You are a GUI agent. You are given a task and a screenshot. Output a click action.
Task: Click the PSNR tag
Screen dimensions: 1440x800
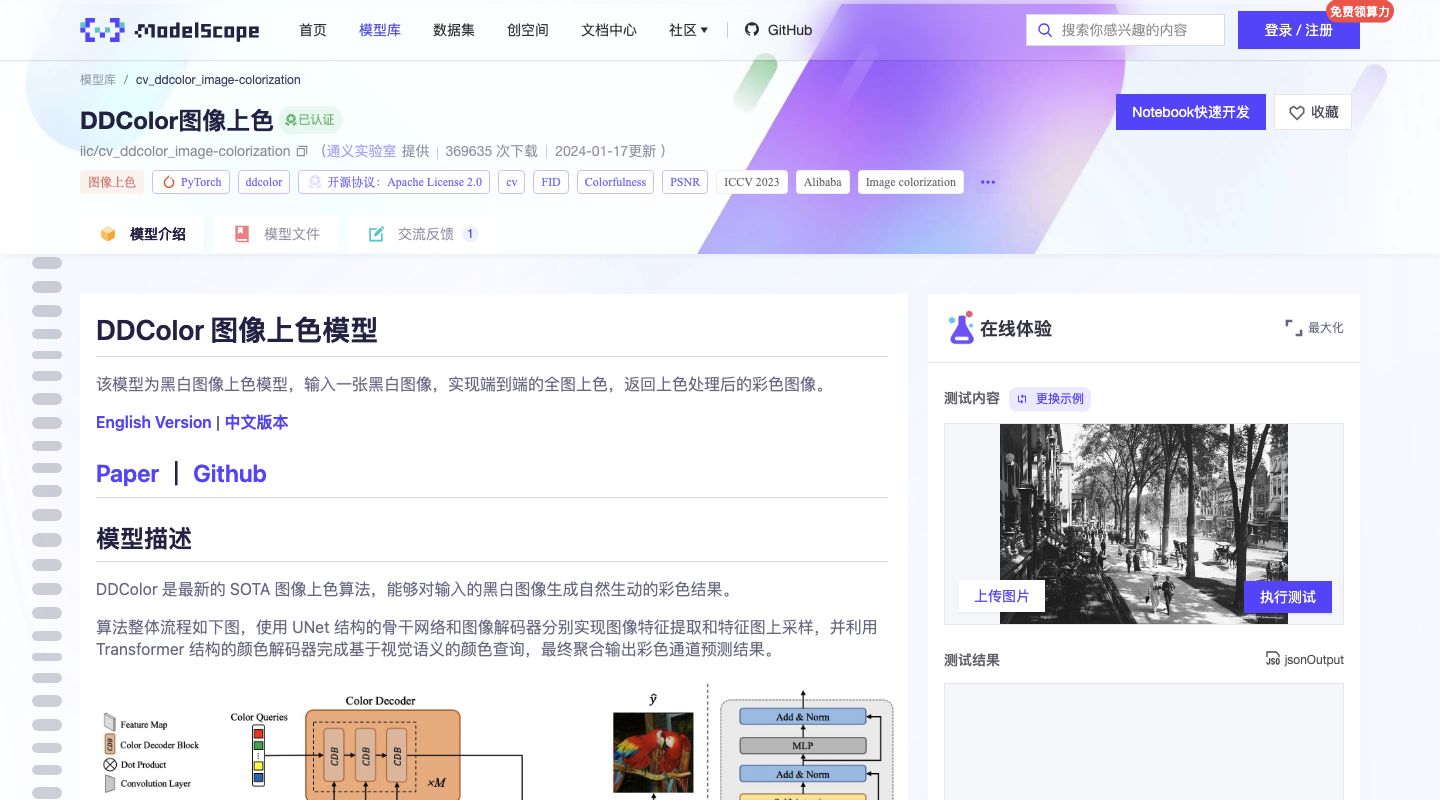click(685, 182)
